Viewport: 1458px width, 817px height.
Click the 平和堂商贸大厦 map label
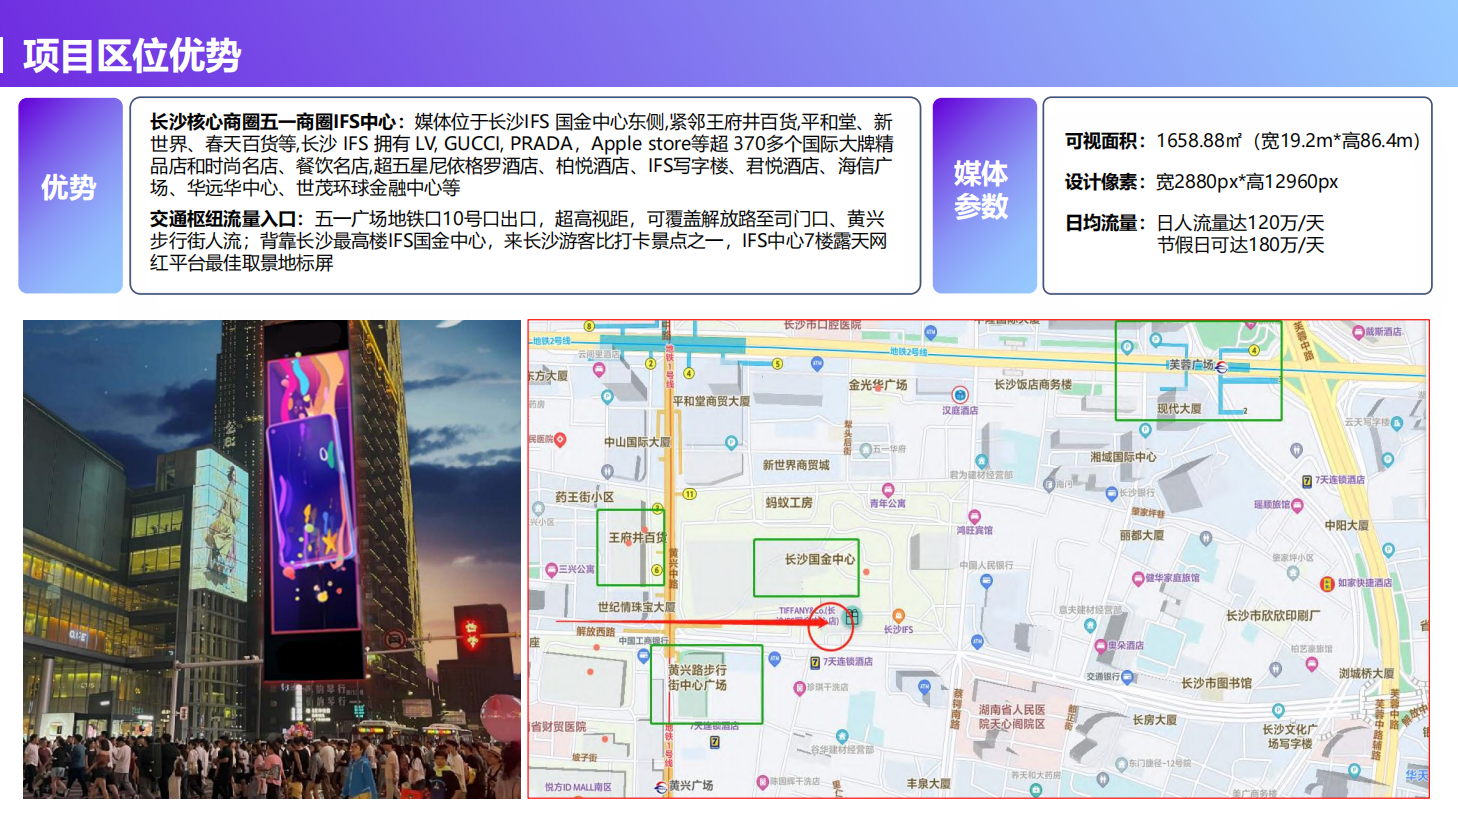[711, 401]
